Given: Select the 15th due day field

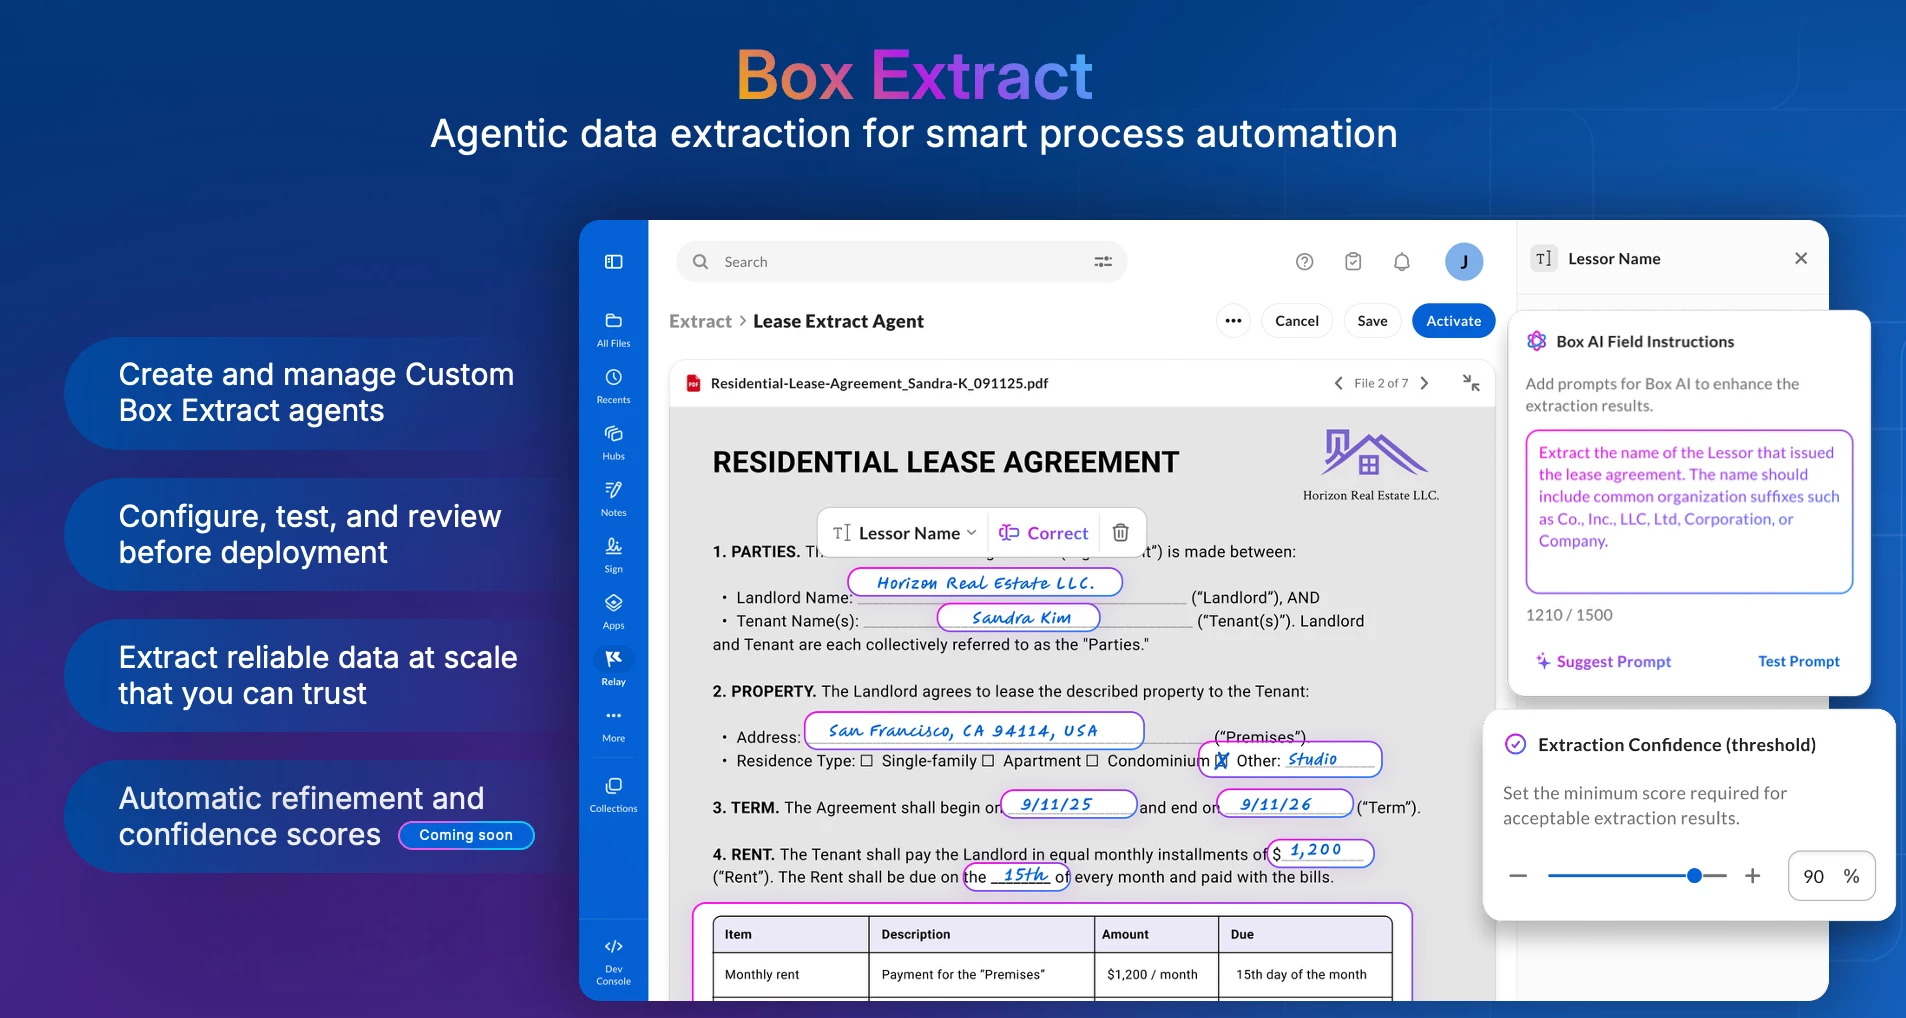Looking at the screenshot, I should click(x=1016, y=876).
